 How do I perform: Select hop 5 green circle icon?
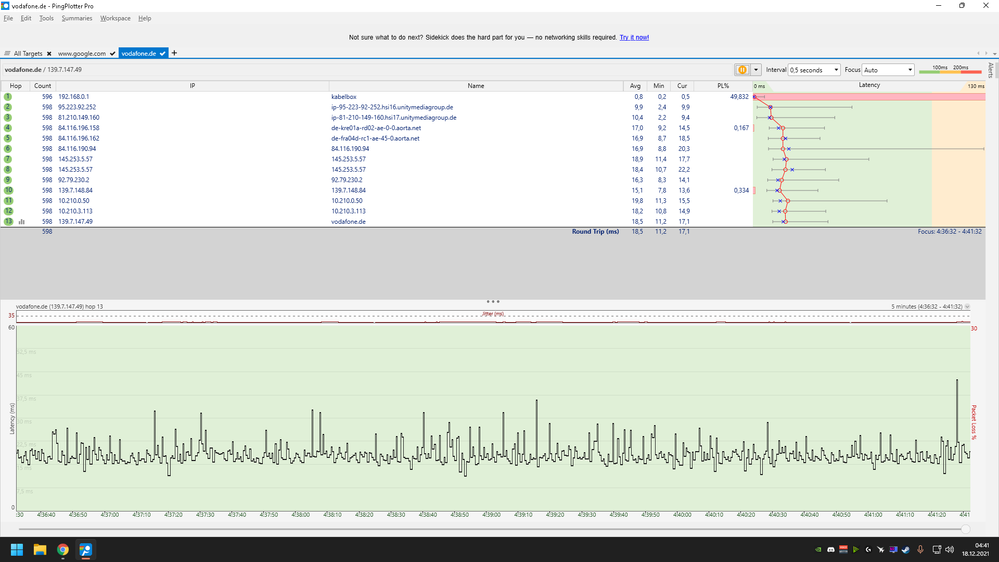click(8, 138)
